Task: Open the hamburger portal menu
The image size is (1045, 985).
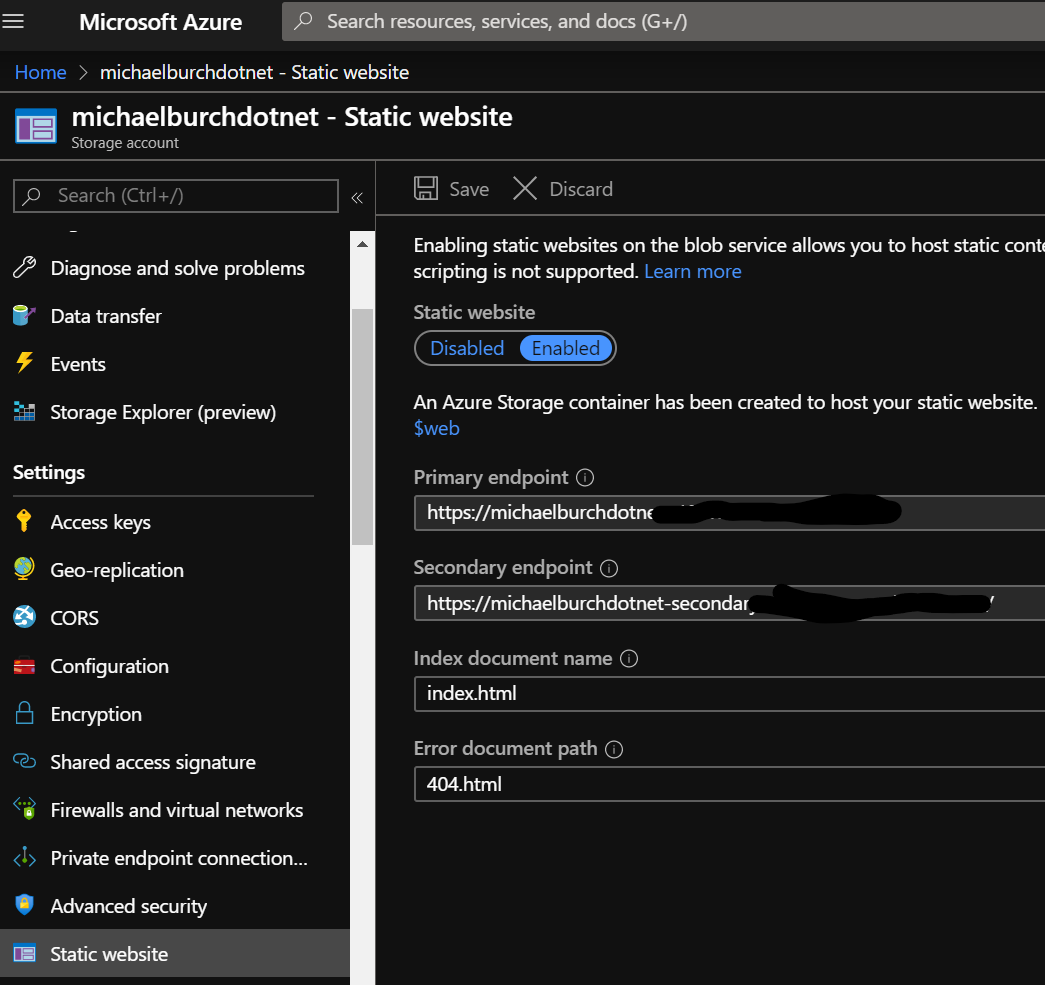Action: click(13, 21)
